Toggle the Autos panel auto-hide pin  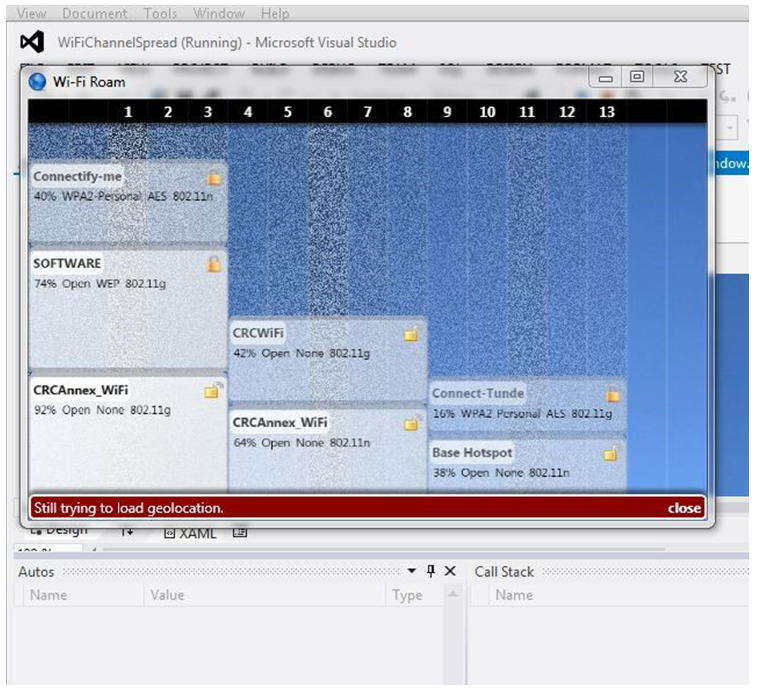tap(431, 571)
